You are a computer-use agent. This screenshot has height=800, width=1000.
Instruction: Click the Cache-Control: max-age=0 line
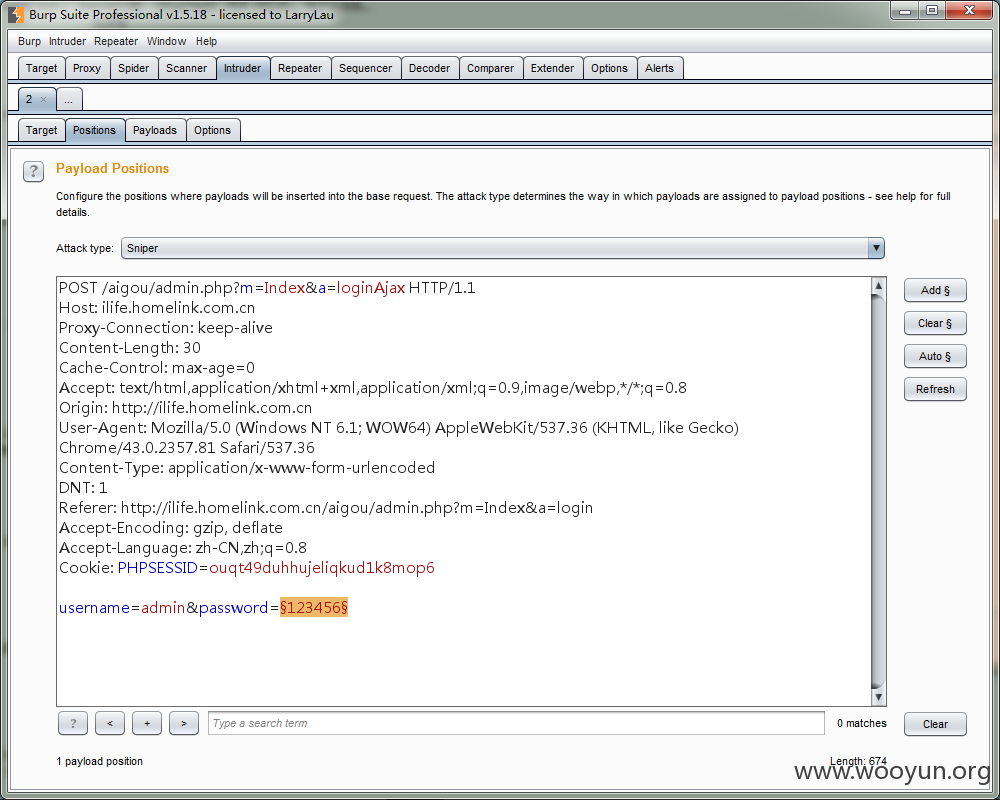(x=157, y=367)
